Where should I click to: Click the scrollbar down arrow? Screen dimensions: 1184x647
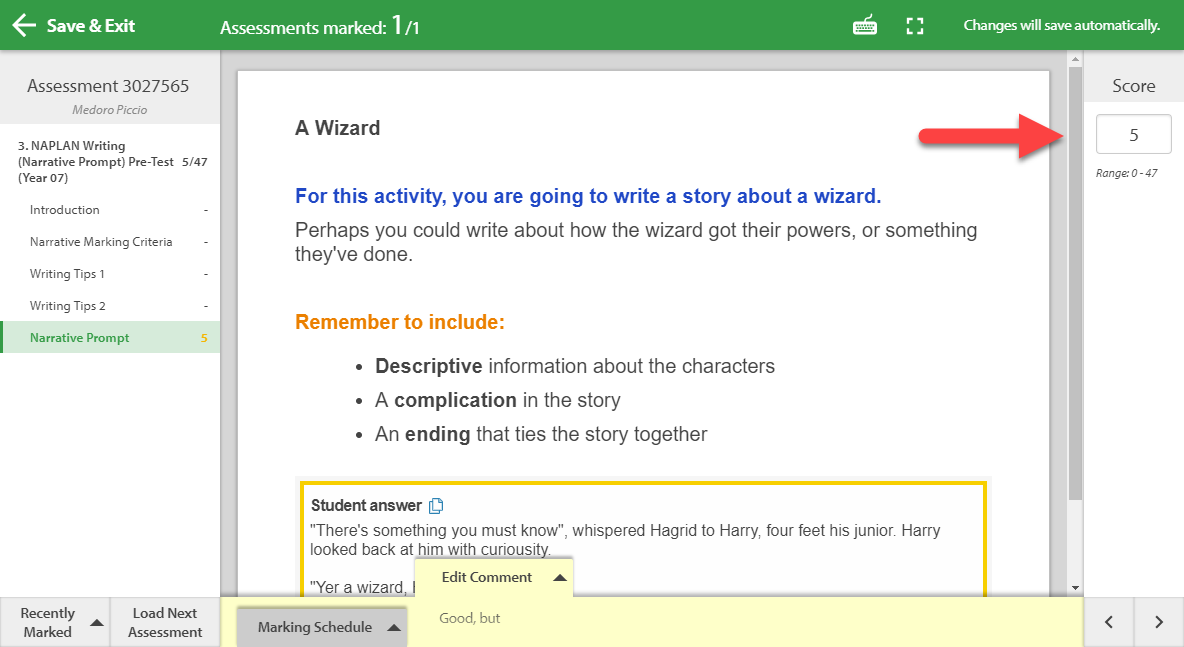coord(1075,588)
